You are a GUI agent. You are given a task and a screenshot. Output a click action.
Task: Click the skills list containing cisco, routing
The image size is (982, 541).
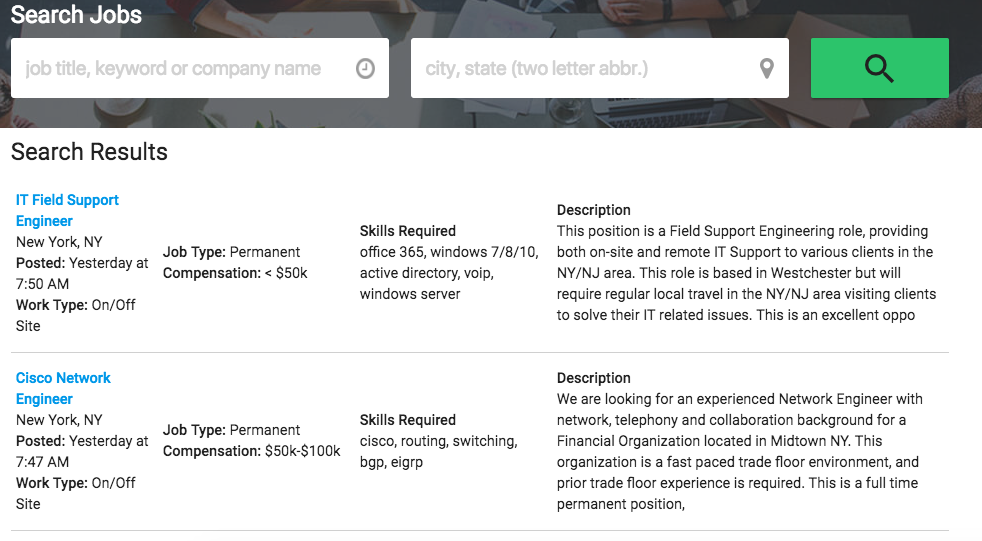click(x=438, y=451)
